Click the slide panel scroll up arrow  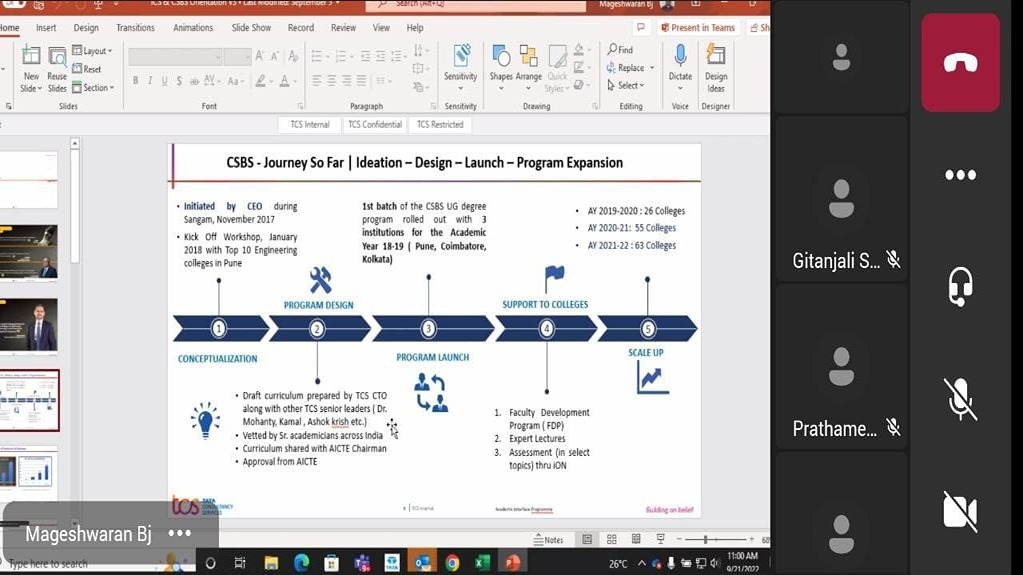click(x=75, y=144)
